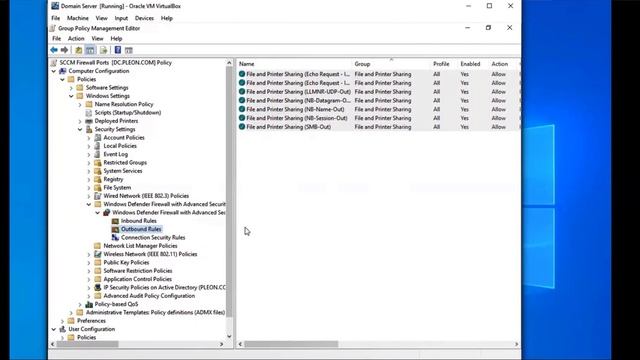Click the Up one level folder icon
The width and height of the screenshot is (640, 360).
pyautogui.click(x=78, y=50)
